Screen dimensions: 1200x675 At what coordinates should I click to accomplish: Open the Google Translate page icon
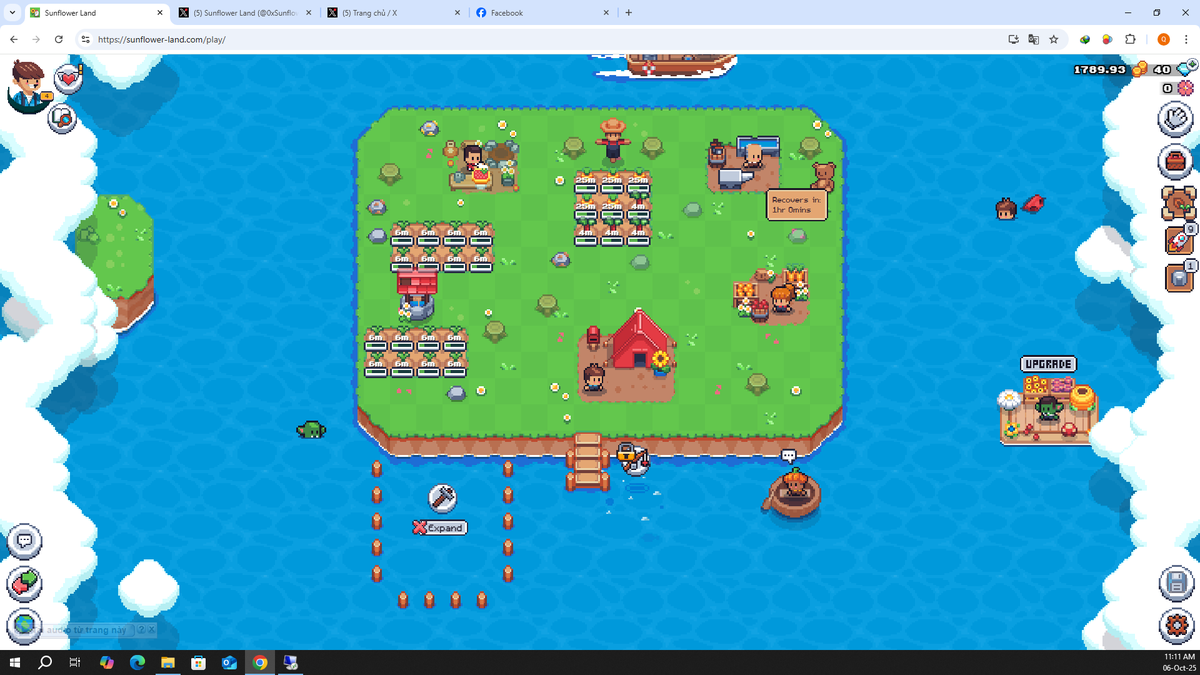1034,39
